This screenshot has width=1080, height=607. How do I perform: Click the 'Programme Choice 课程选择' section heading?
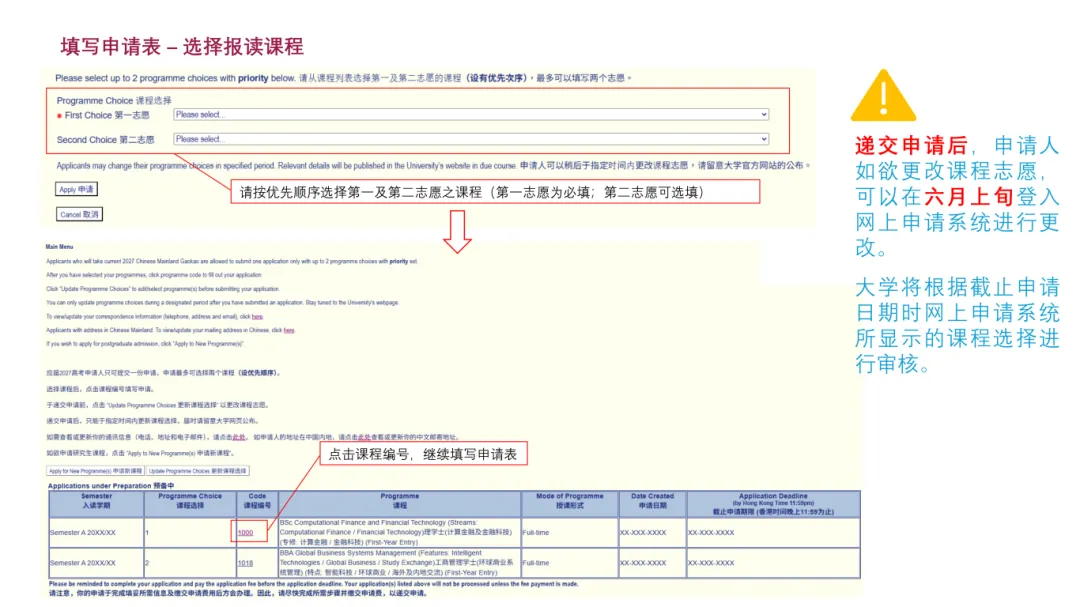(114, 101)
